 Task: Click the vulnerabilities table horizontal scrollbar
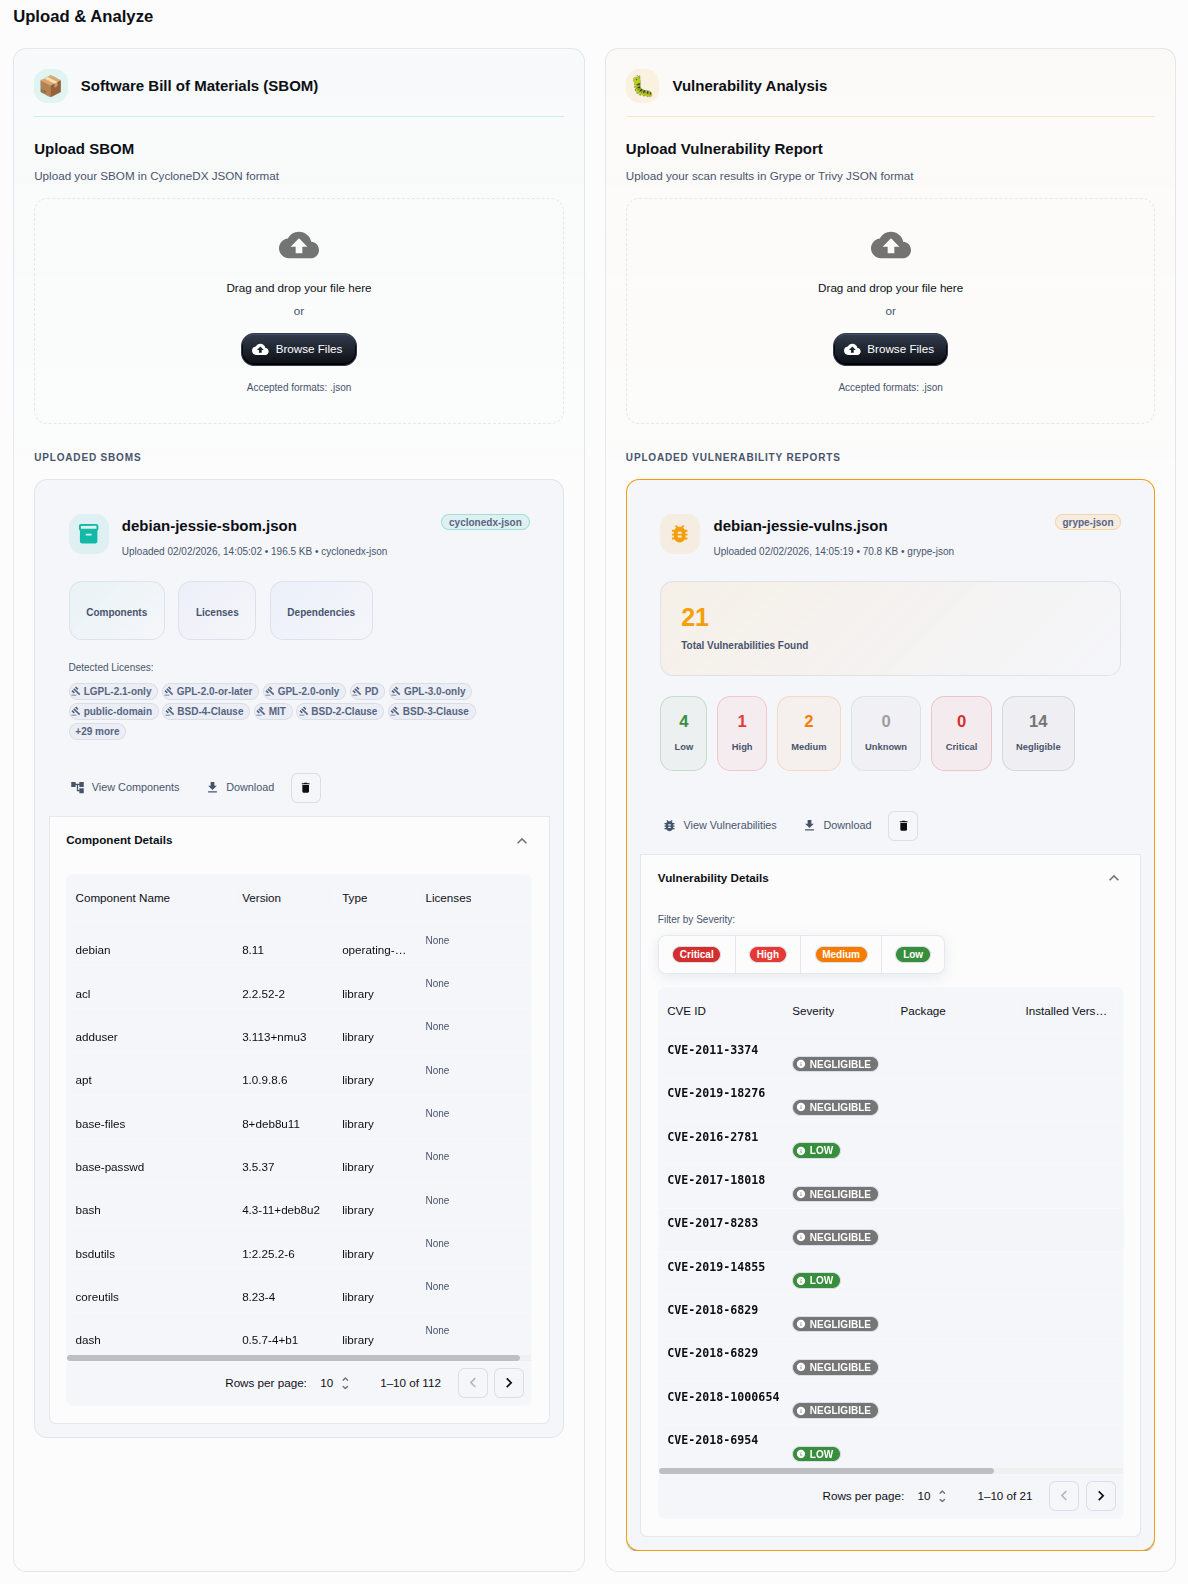click(x=826, y=1471)
